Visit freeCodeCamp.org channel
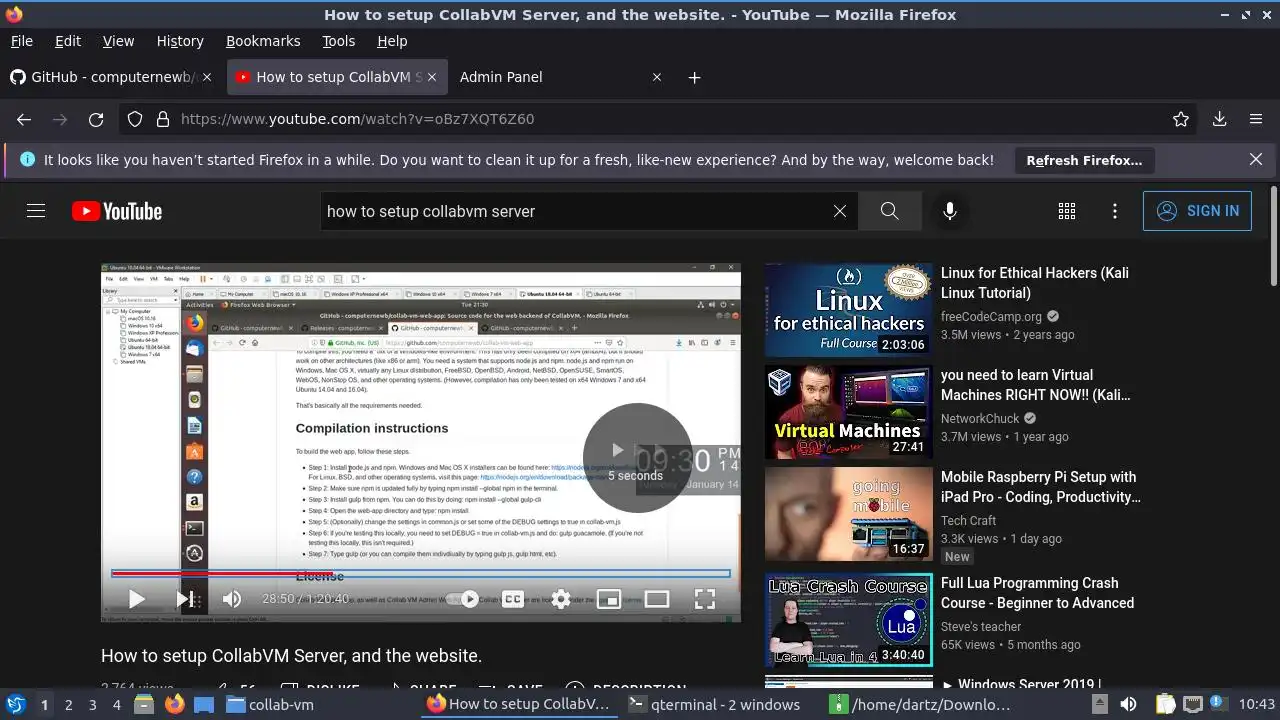Viewport: 1280px width, 720px height. [991, 316]
